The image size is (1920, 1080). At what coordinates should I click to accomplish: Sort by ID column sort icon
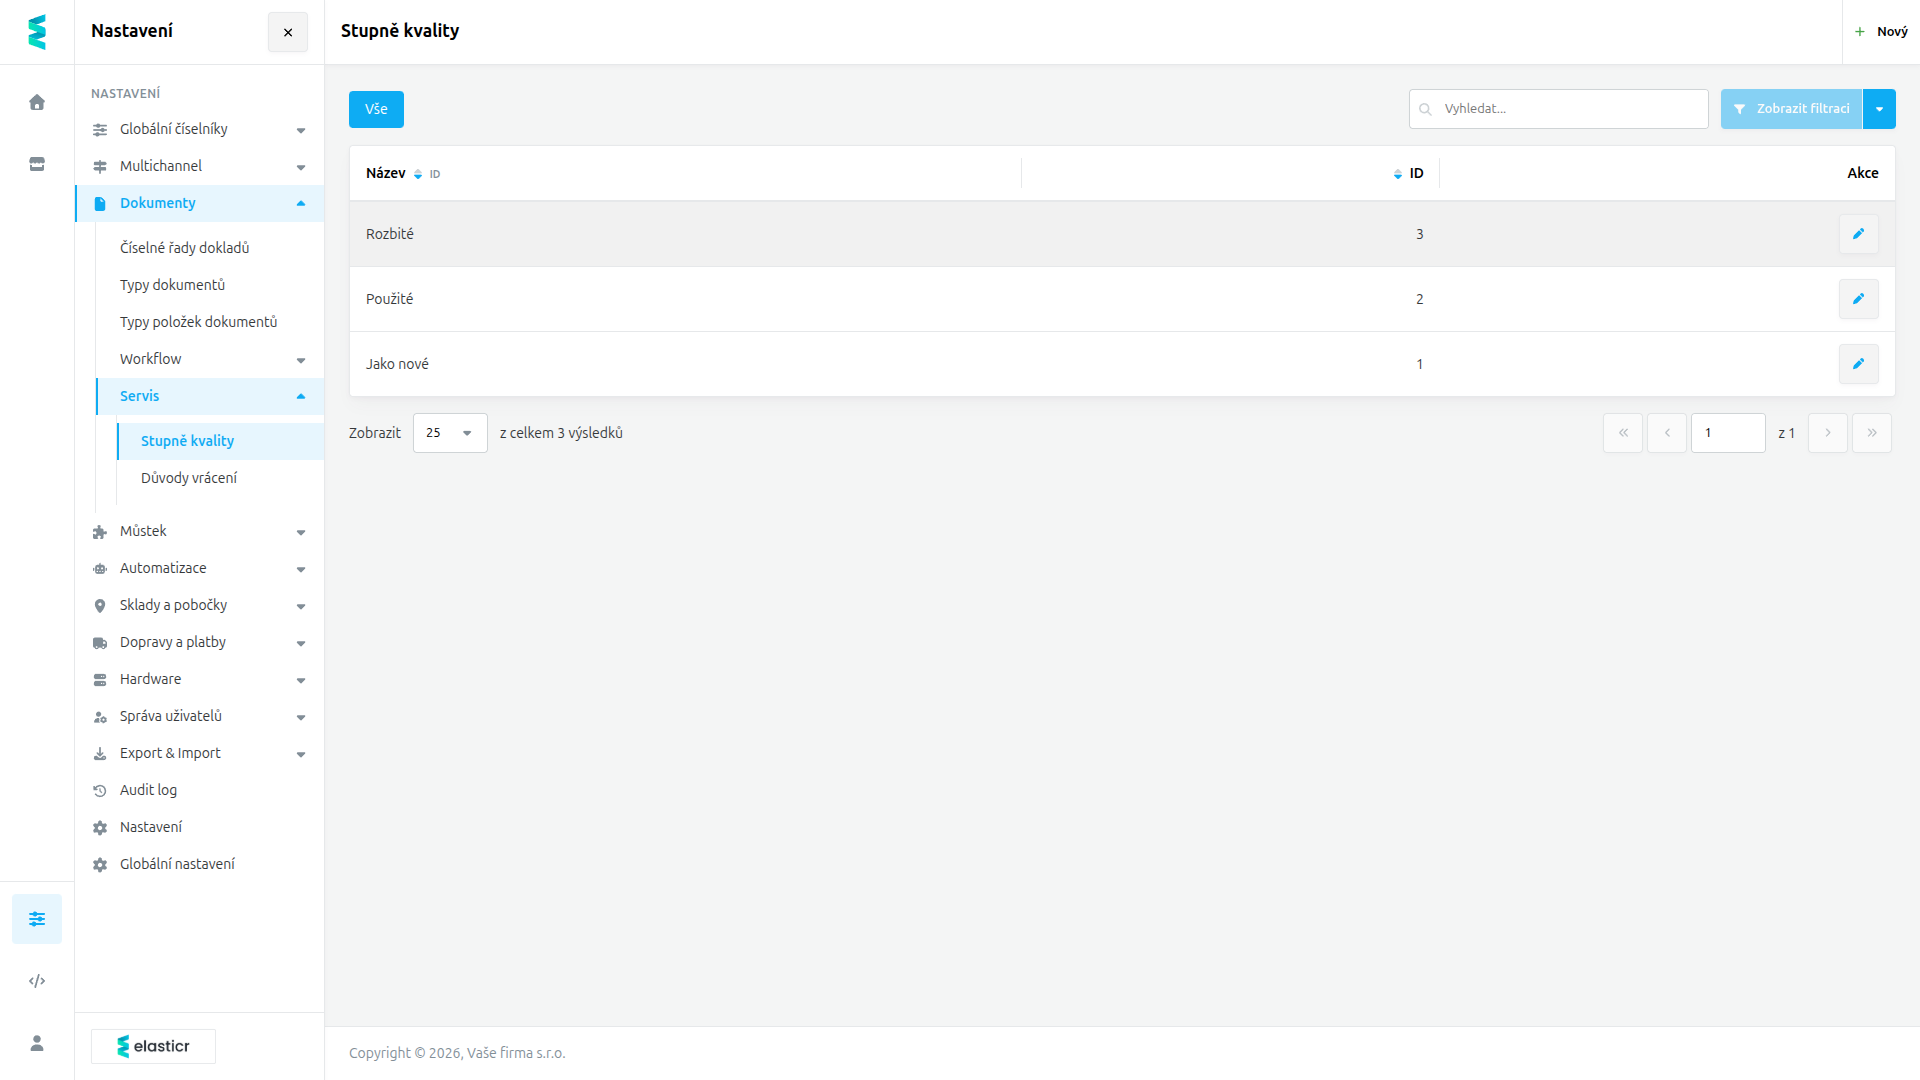coord(1398,174)
